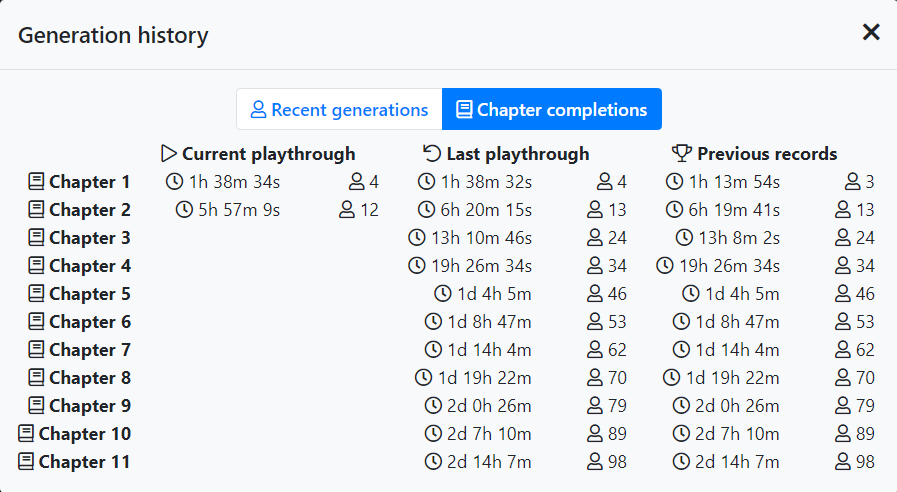Click the Generation history title

point(113,35)
